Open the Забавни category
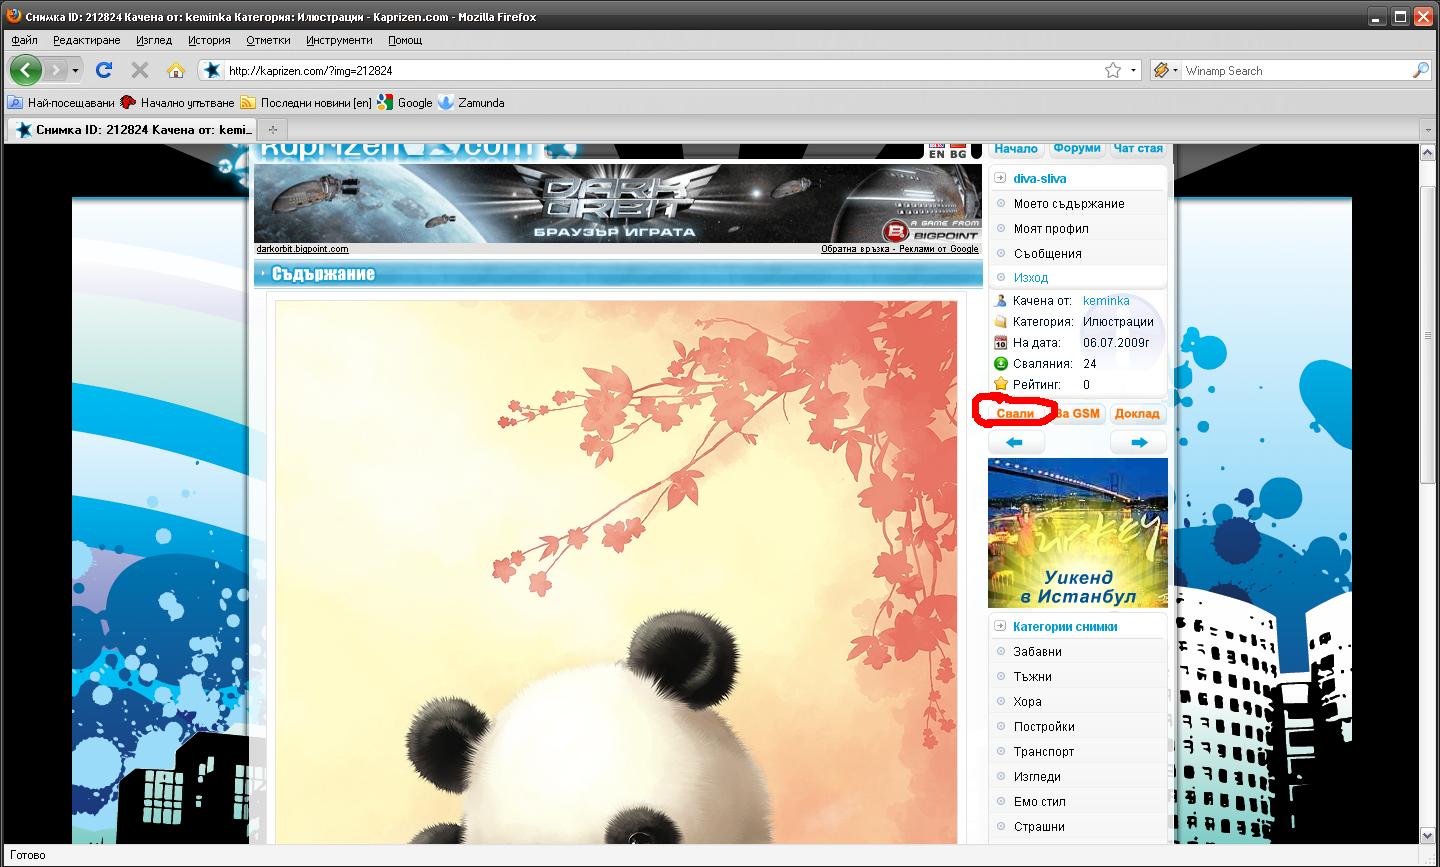 pos(1037,651)
